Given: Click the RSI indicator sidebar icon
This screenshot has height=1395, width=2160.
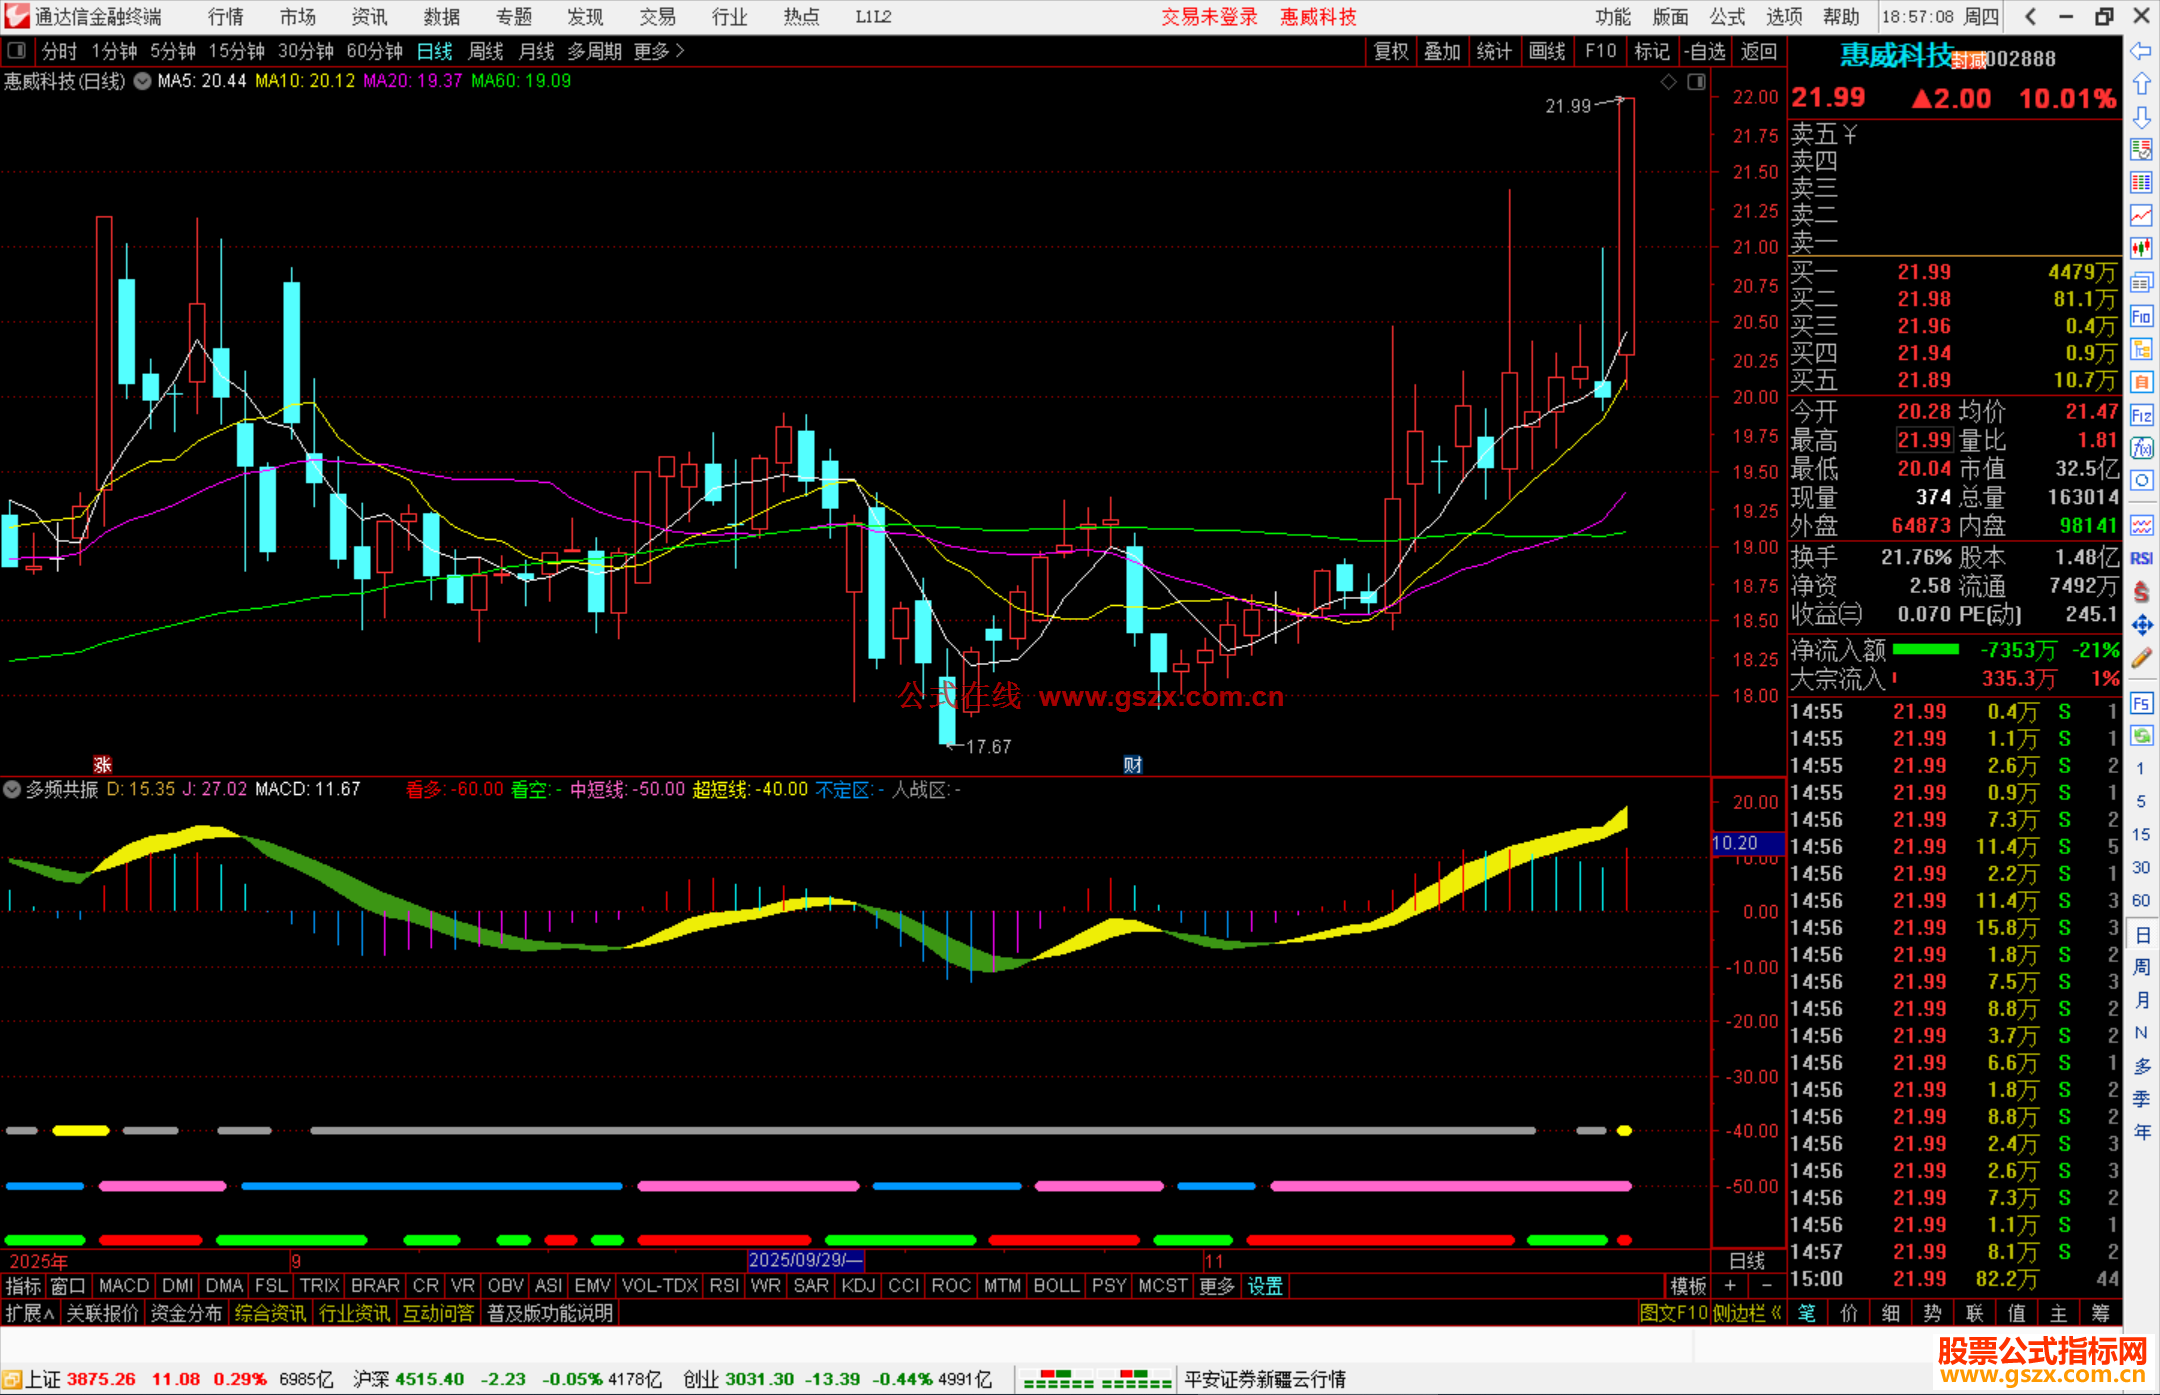Looking at the screenshot, I should tap(2141, 558).
